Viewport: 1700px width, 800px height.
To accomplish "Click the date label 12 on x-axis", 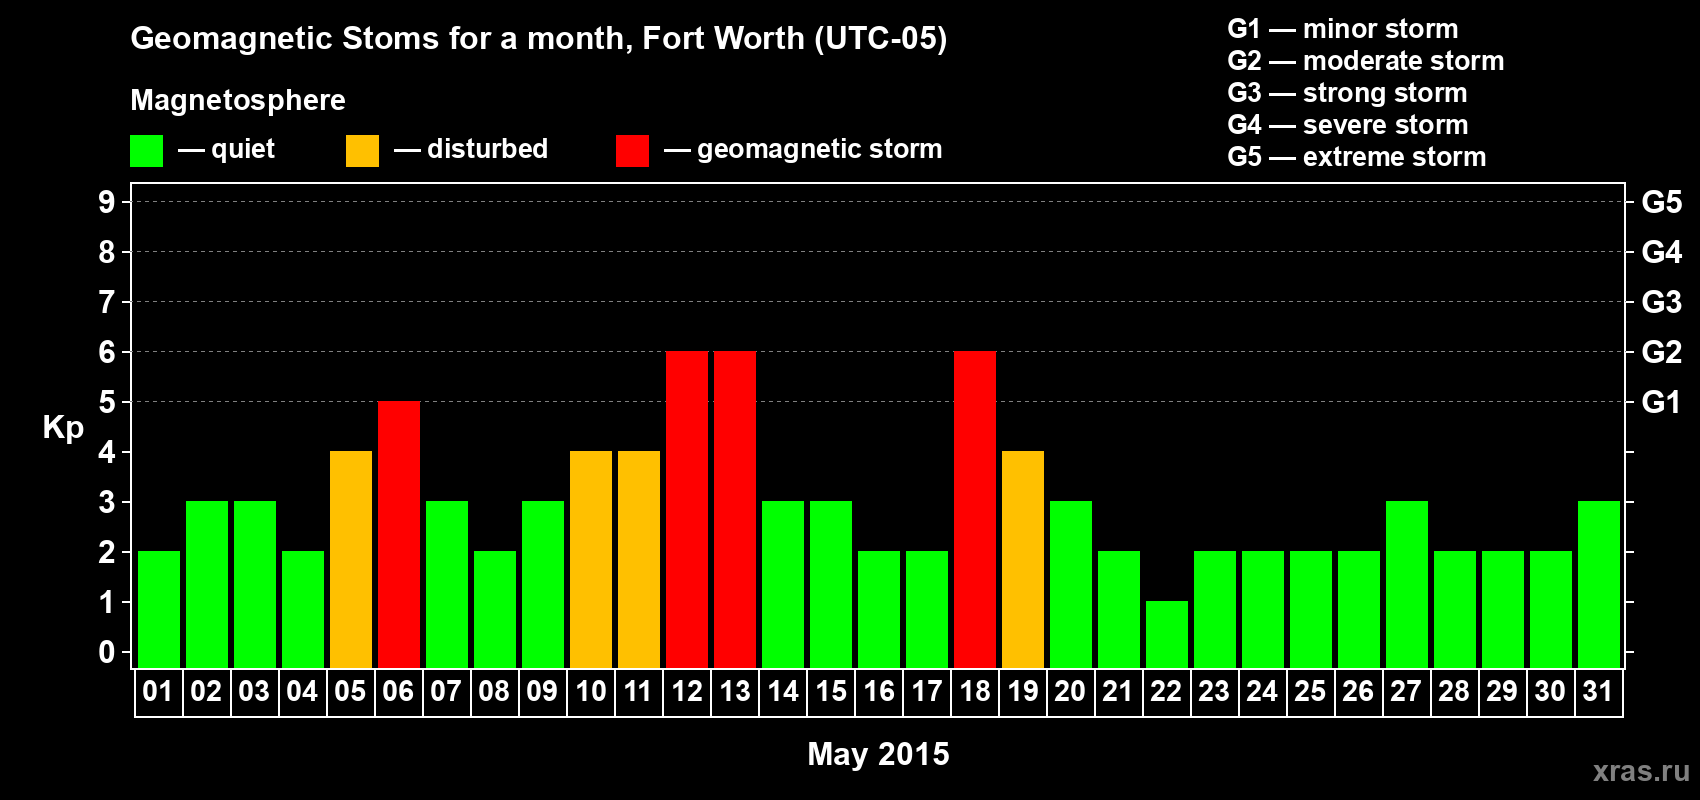I will click(x=686, y=692).
